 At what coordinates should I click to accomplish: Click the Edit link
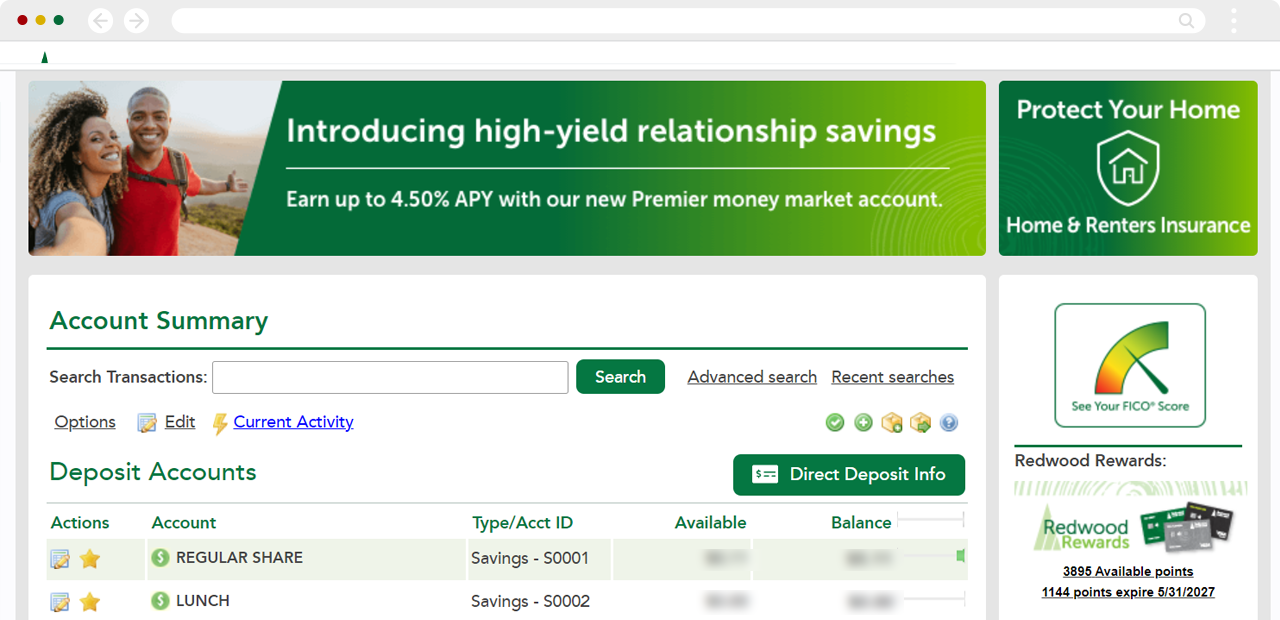180,422
